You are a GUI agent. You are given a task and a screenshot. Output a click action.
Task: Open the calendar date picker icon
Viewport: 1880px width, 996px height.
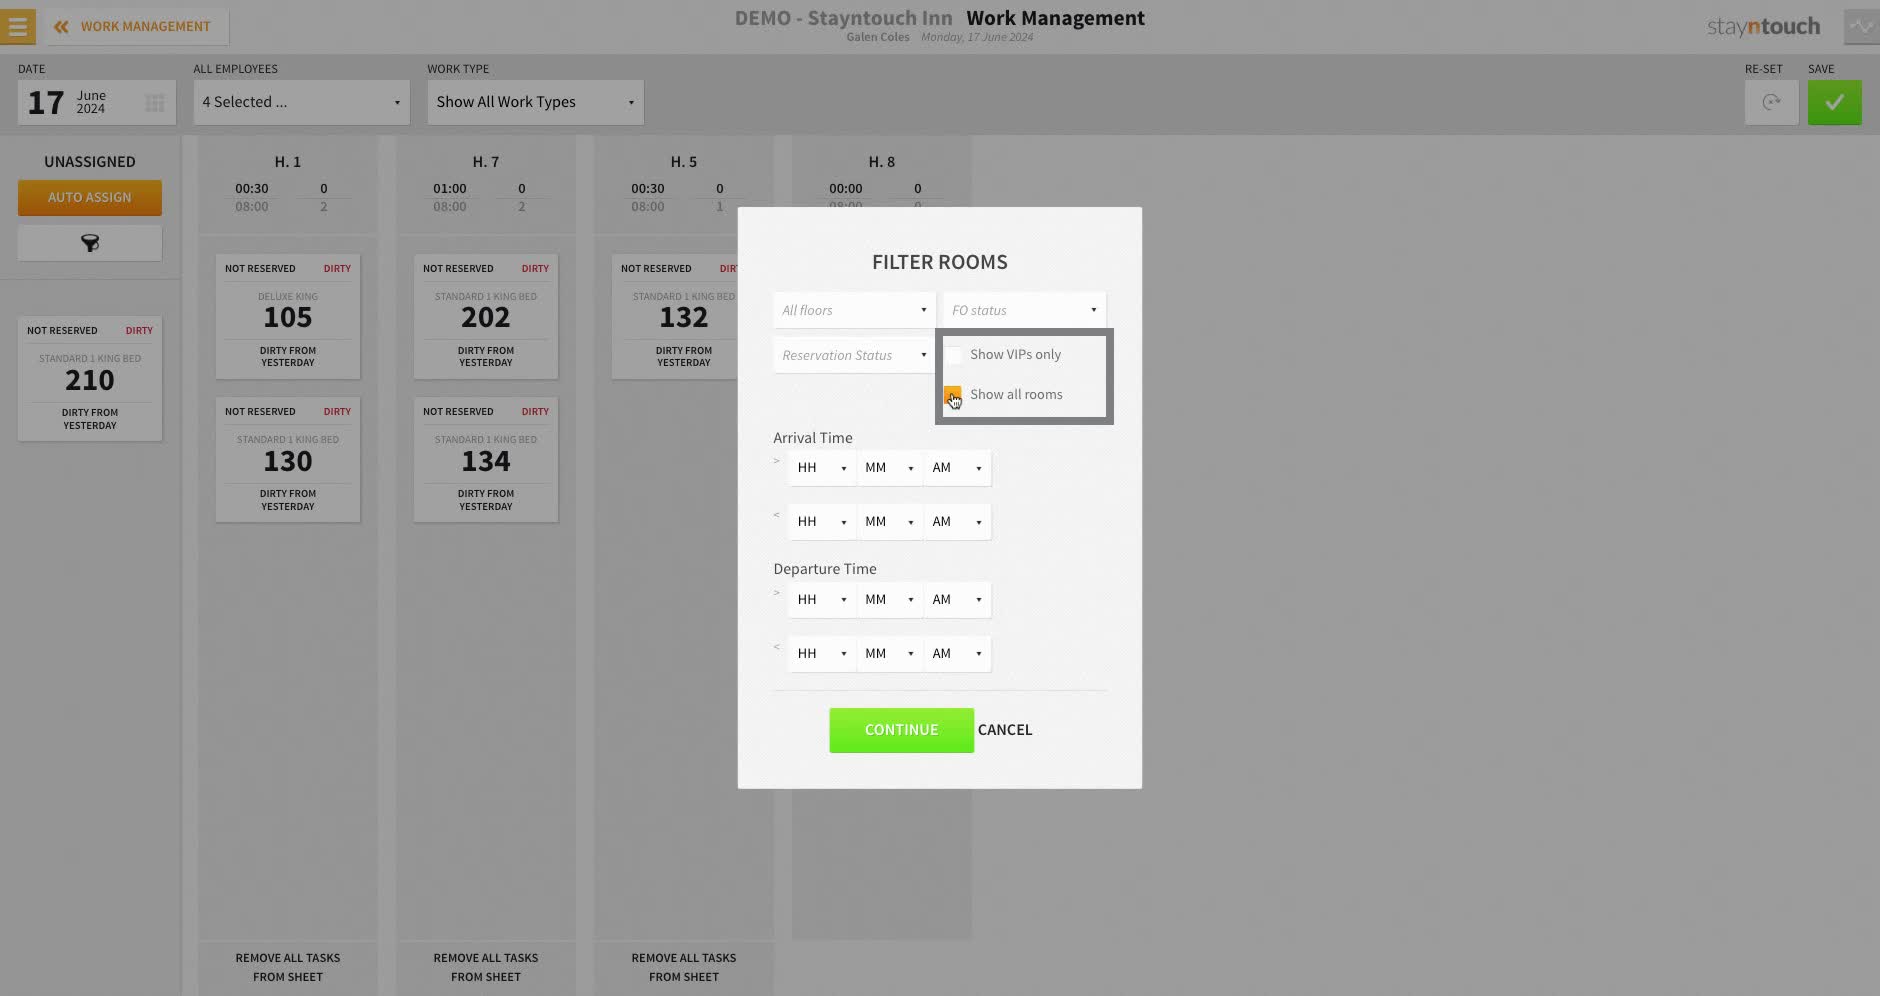point(155,103)
